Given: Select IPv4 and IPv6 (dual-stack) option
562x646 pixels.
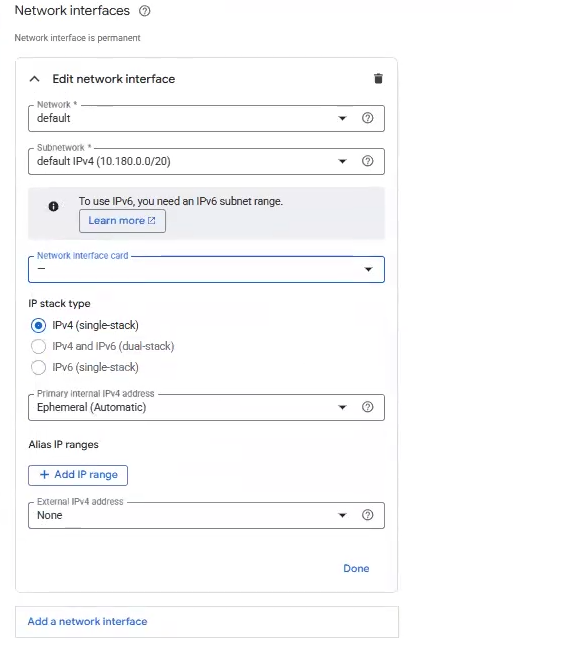Looking at the screenshot, I should coord(38,346).
